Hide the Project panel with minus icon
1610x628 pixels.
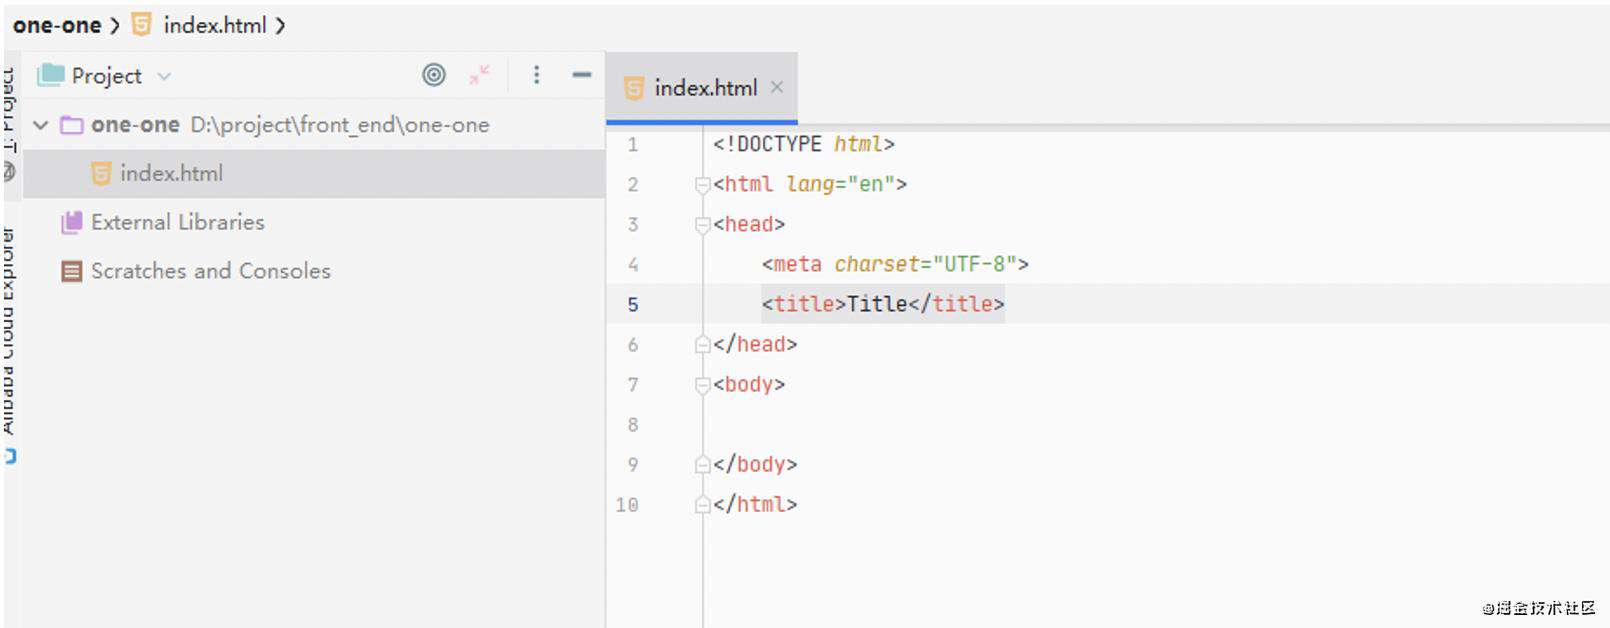tap(582, 75)
